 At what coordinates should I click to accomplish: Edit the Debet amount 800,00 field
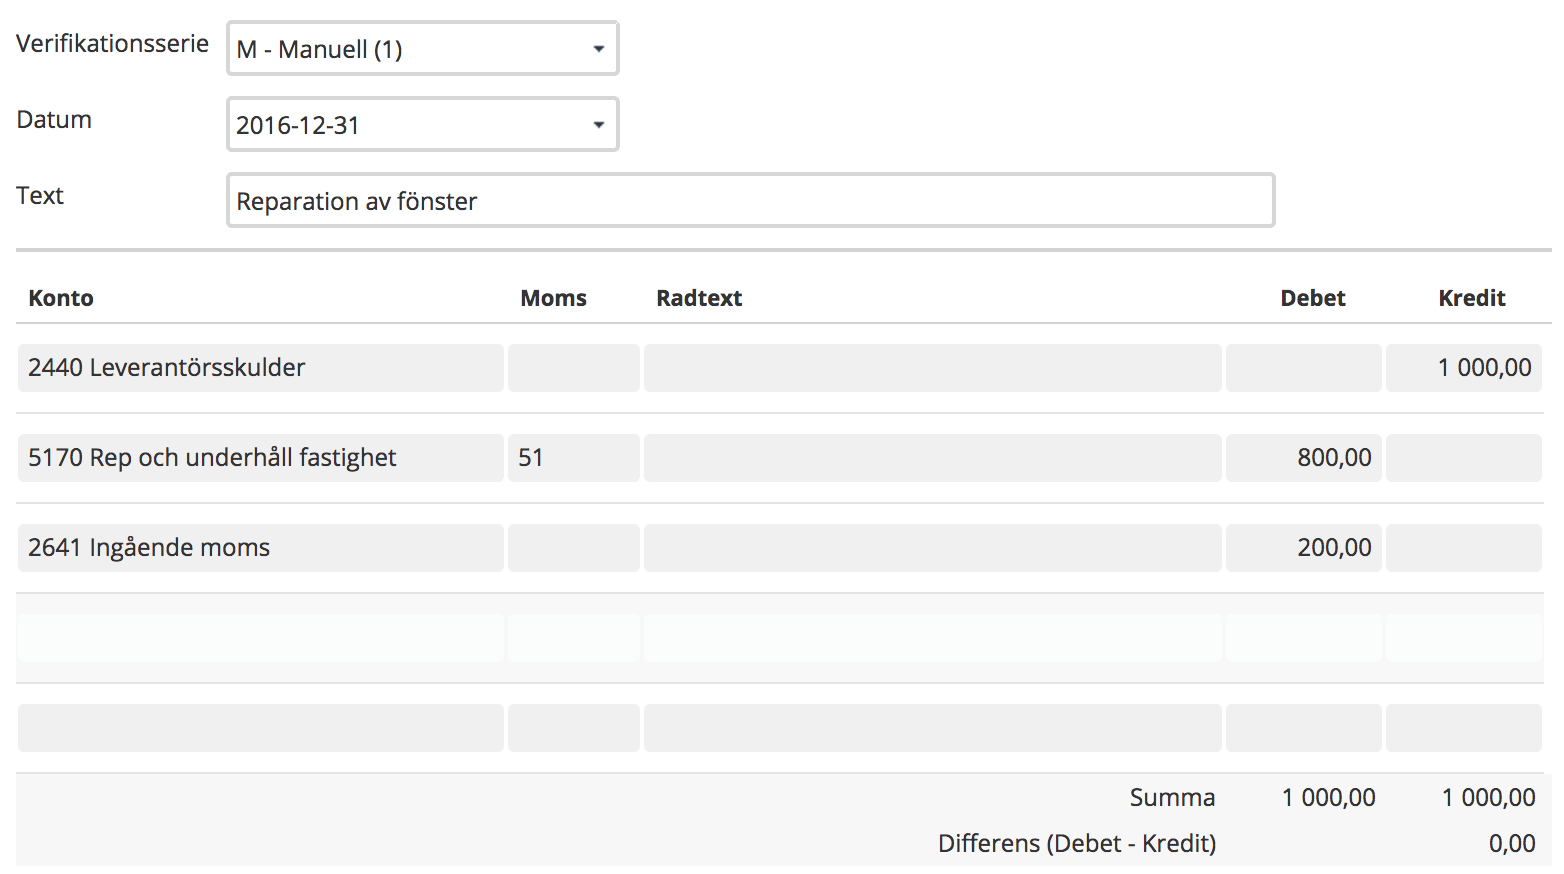[x=1304, y=458]
